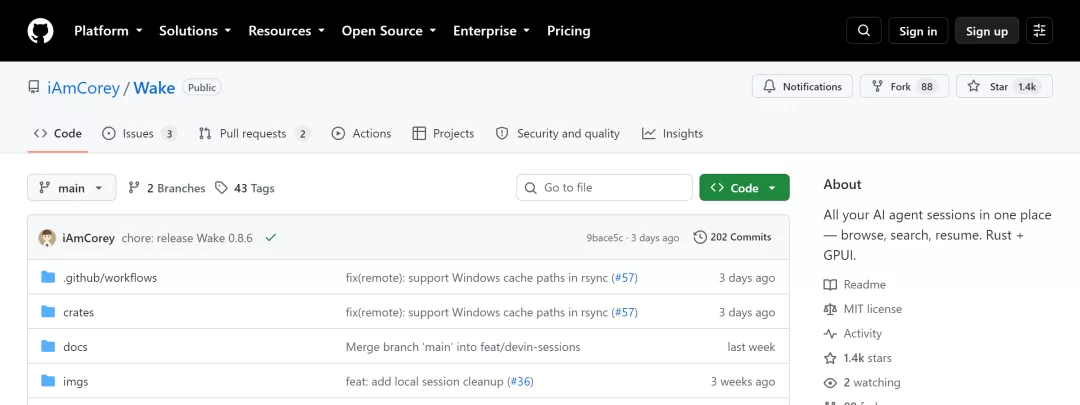Expand the Platform menu

click(x=108, y=31)
